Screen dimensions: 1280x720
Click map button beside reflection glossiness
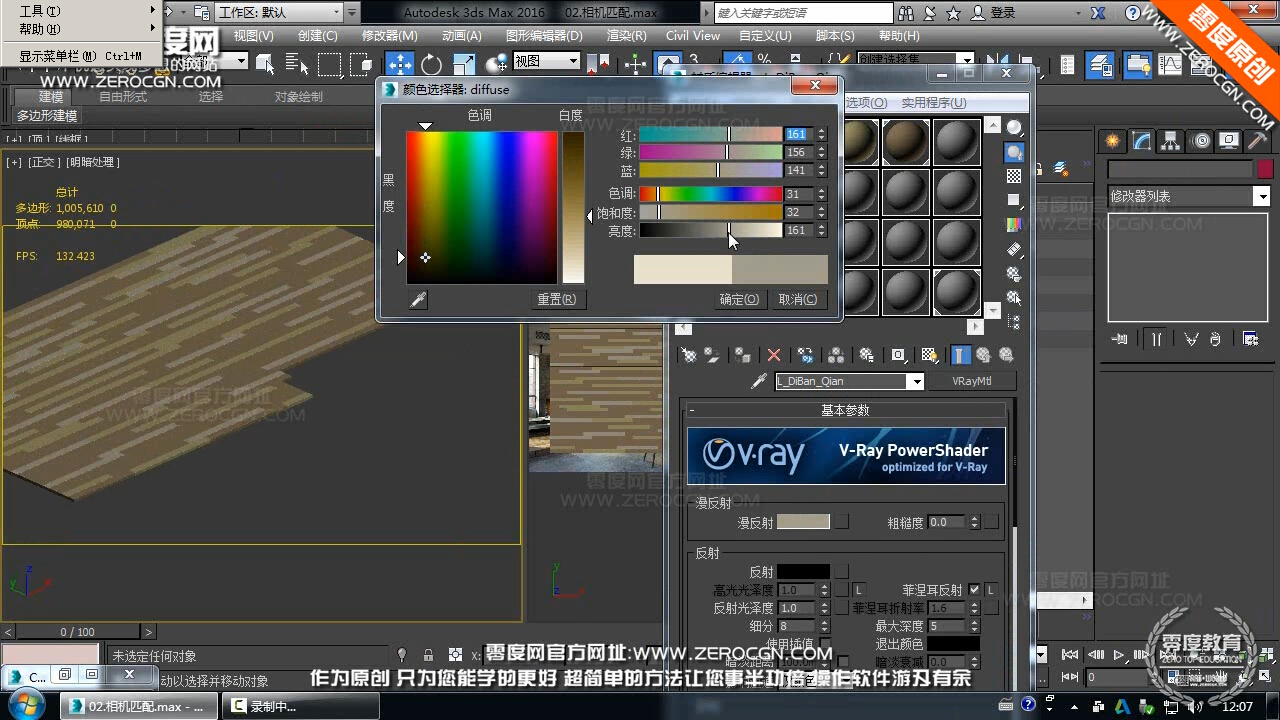[x=842, y=608]
